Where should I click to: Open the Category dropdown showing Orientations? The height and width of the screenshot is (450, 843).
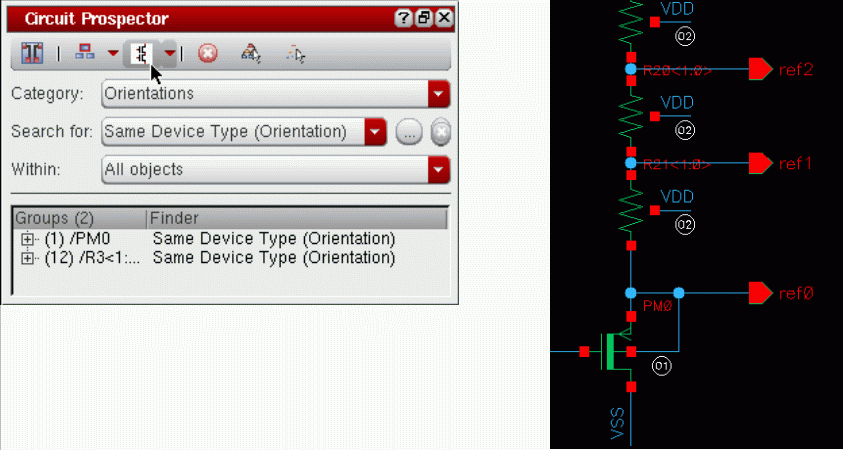click(275, 94)
